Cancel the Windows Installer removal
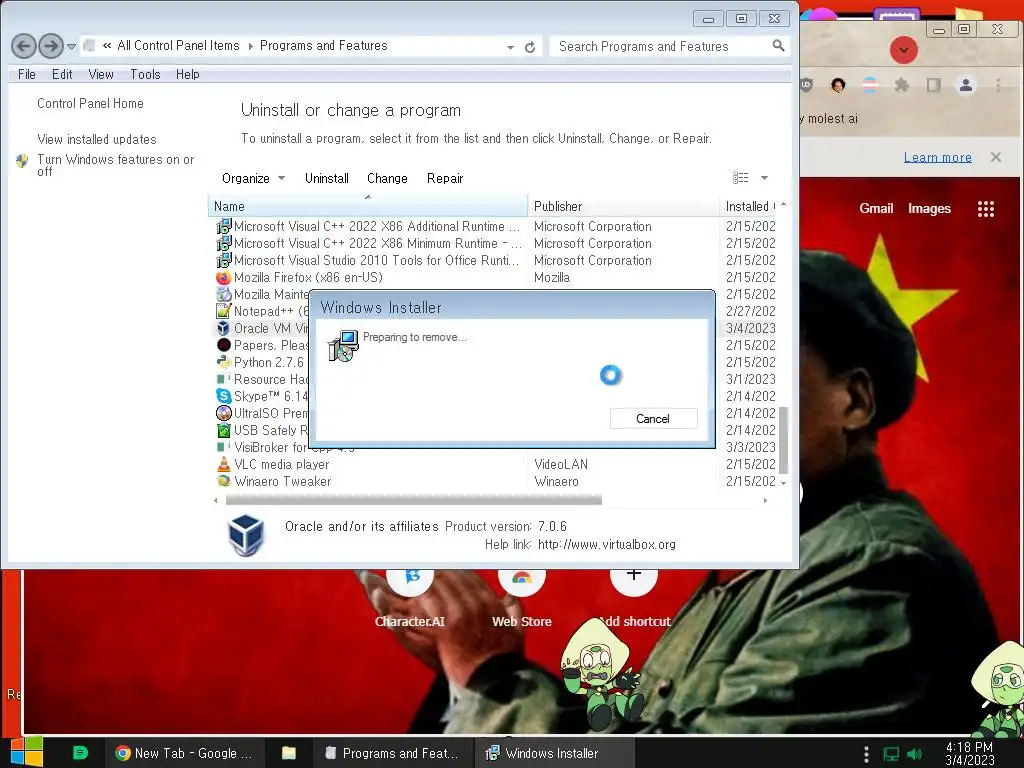 (x=653, y=419)
